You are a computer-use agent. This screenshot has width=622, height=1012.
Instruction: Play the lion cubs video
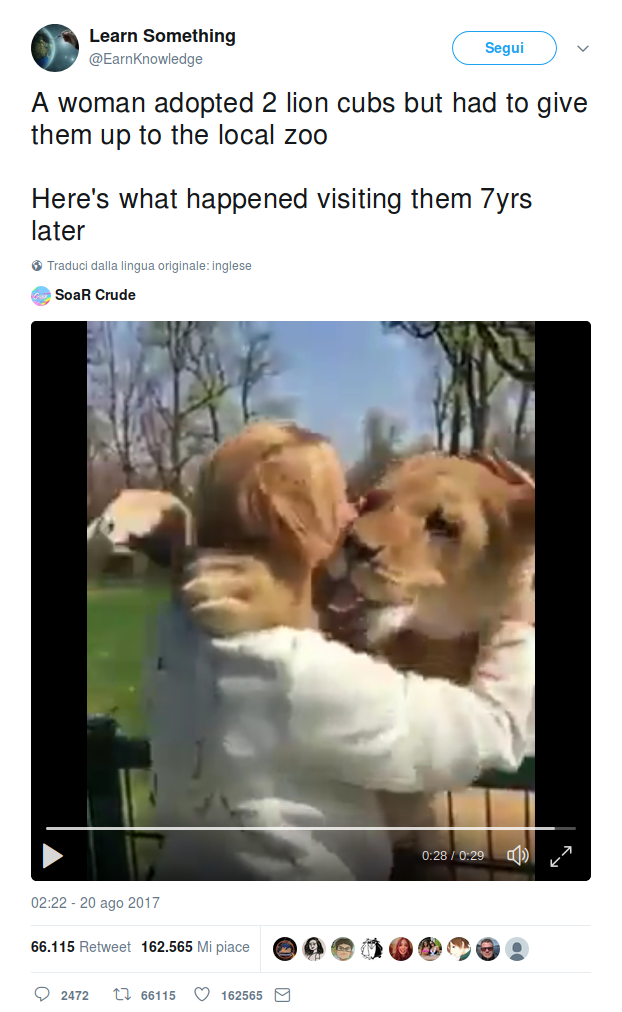coord(52,856)
